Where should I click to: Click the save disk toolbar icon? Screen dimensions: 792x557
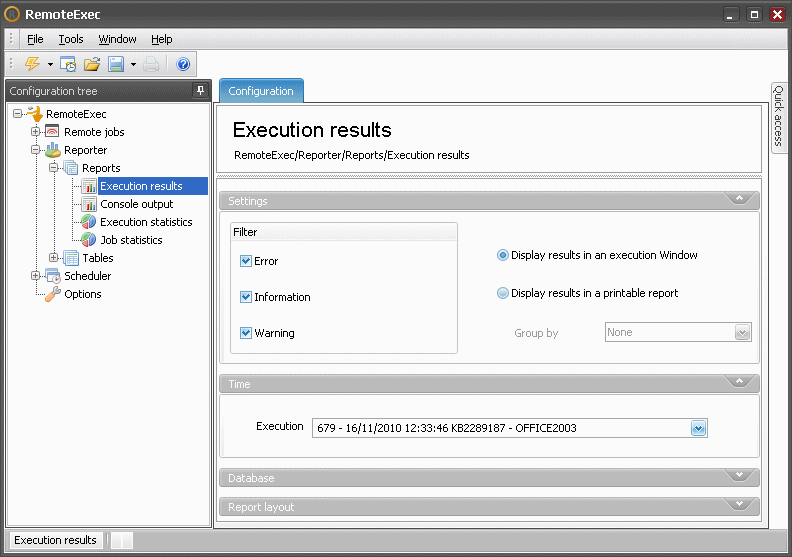coord(116,64)
